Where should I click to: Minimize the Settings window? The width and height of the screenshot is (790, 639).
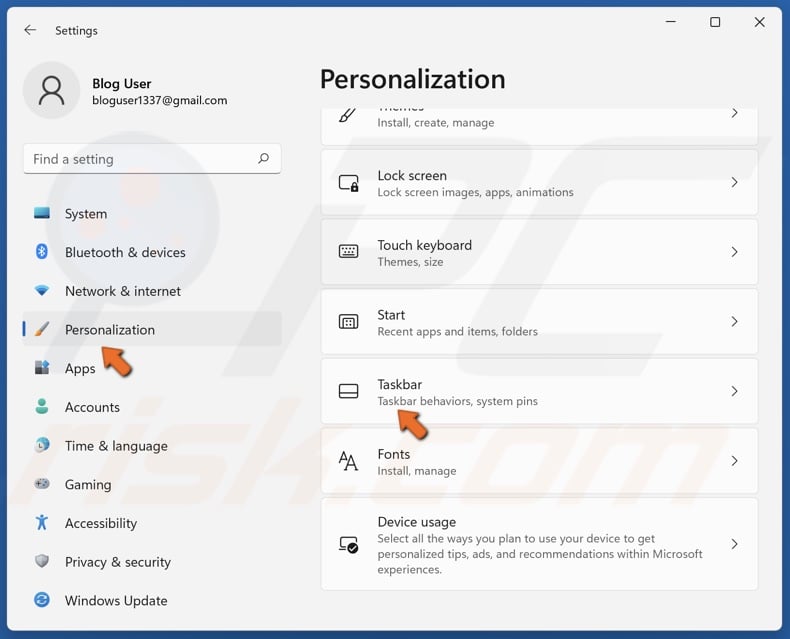(x=671, y=22)
